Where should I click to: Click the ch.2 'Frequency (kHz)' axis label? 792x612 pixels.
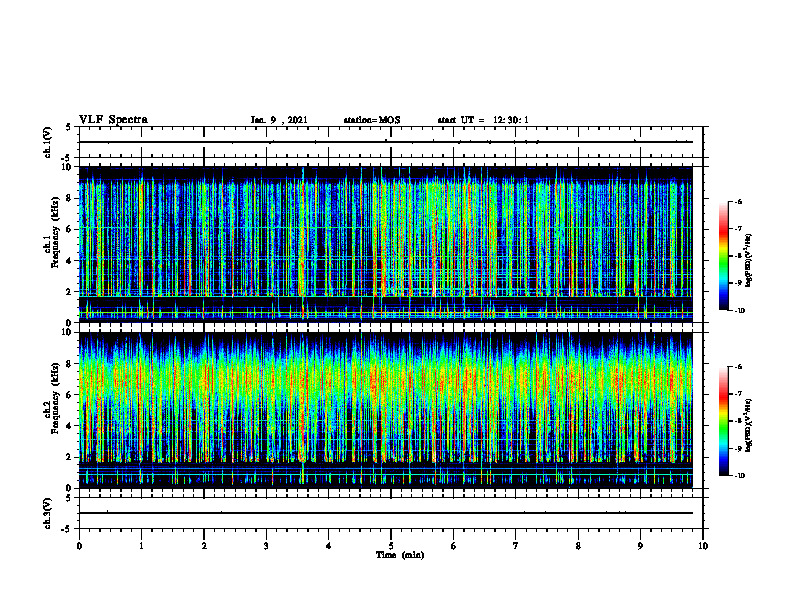(54, 398)
